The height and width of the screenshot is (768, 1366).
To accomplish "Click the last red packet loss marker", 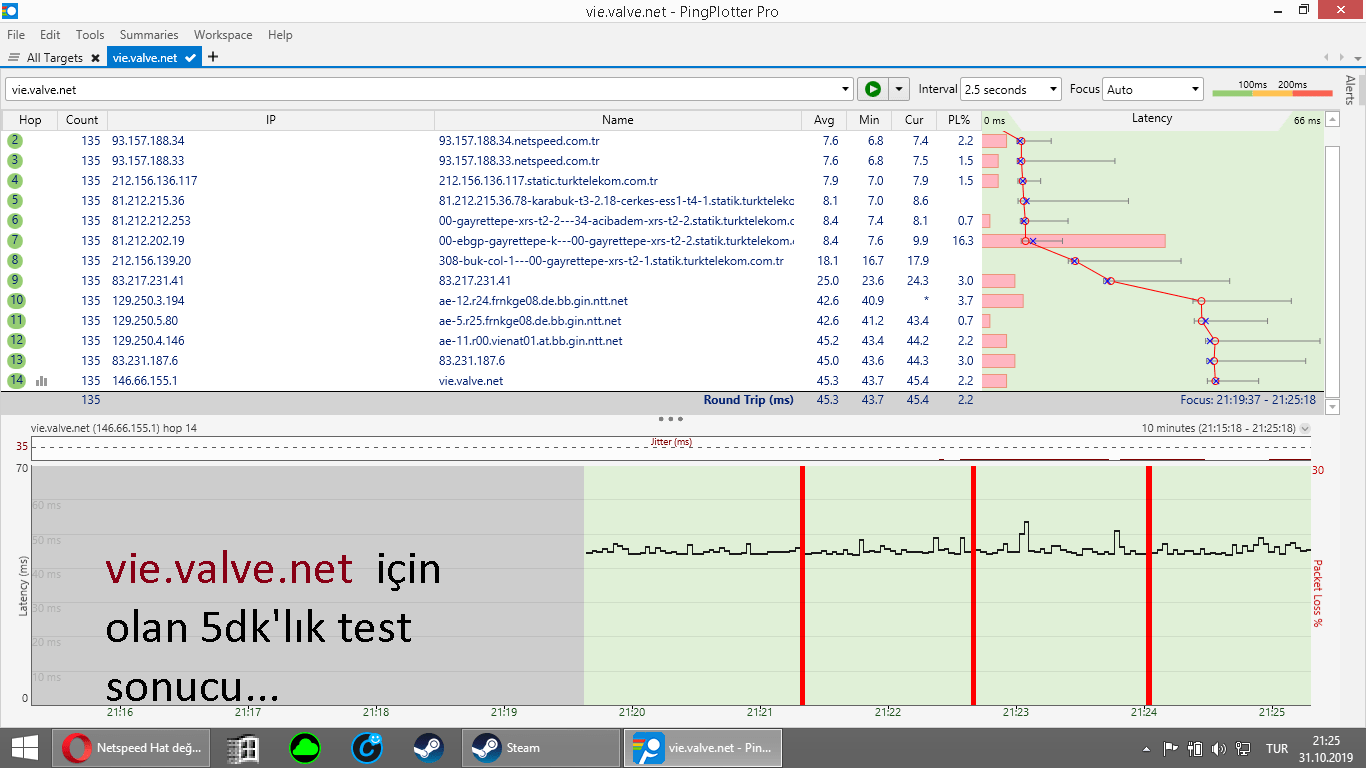I will pos(1149,586).
